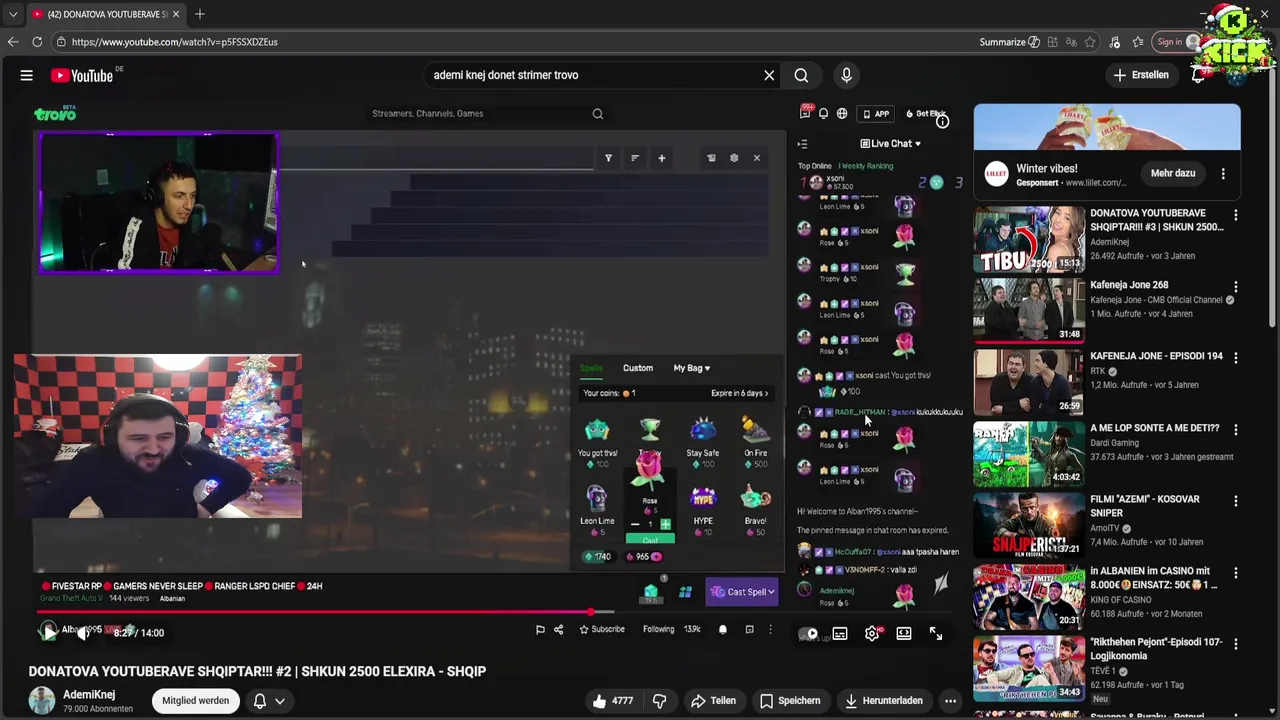
Task: Go back with the browser back arrow
Action: tap(13, 42)
